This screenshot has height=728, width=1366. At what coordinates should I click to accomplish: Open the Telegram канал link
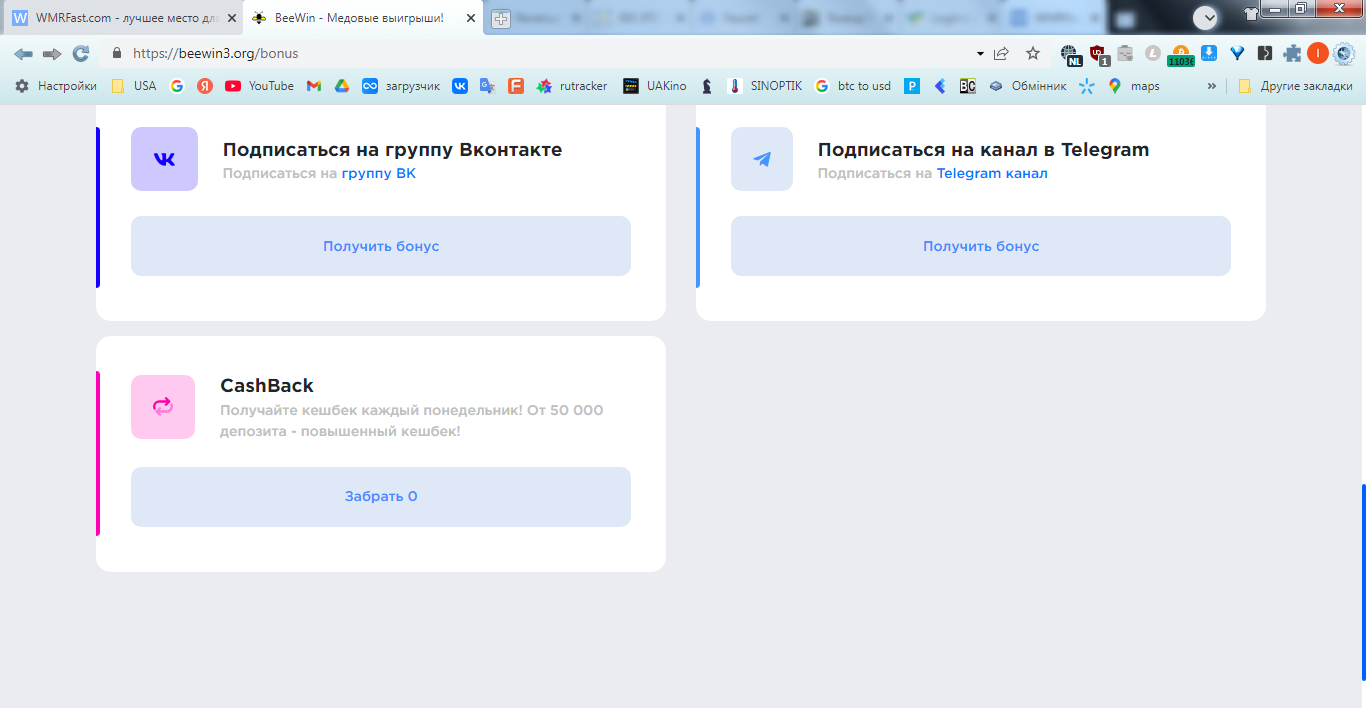(992, 174)
